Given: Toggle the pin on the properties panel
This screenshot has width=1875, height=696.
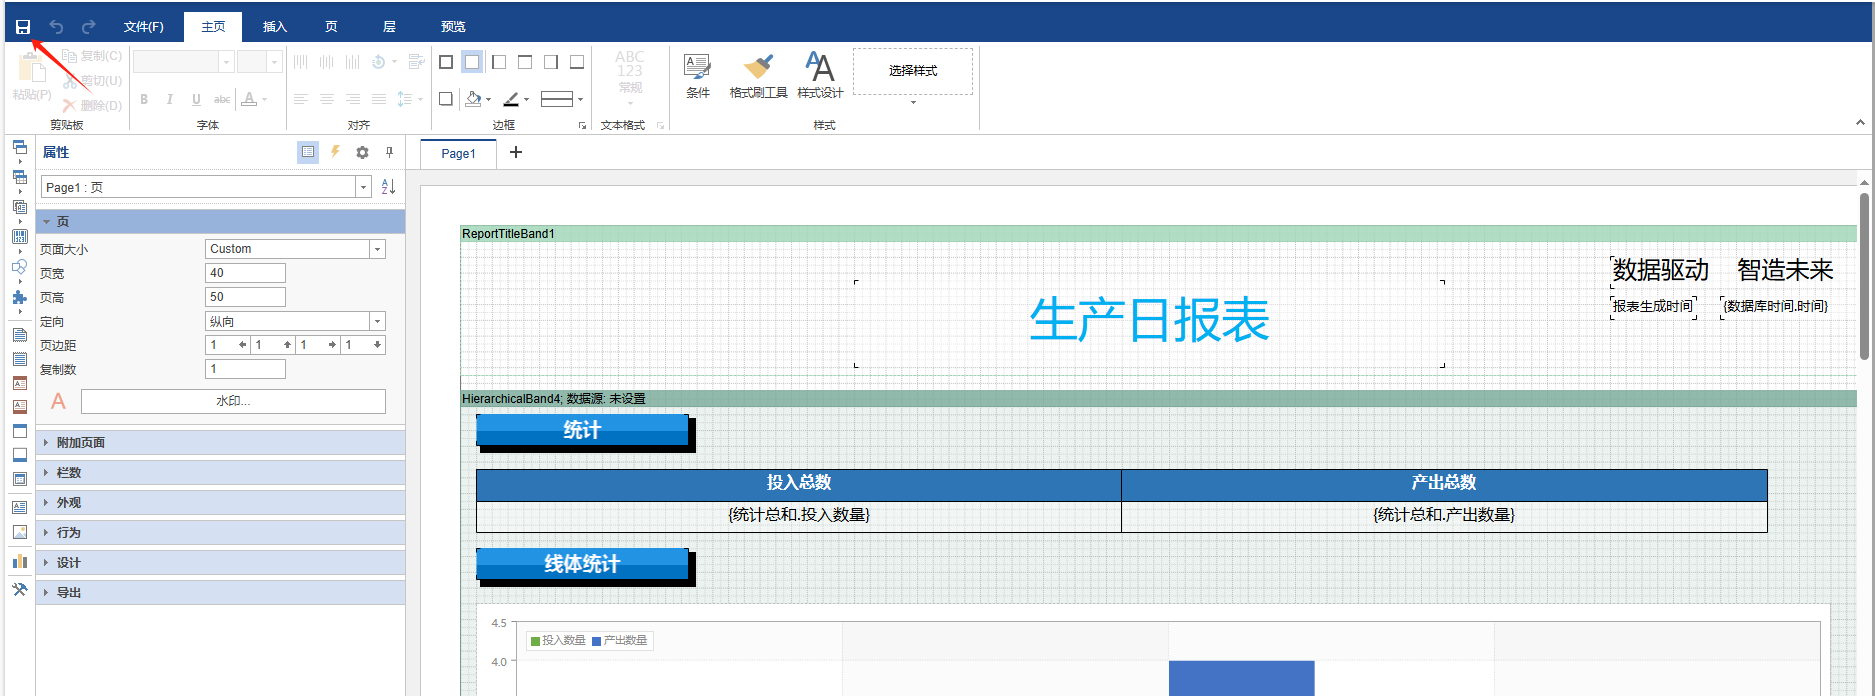Looking at the screenshot, I should [389, 152].
